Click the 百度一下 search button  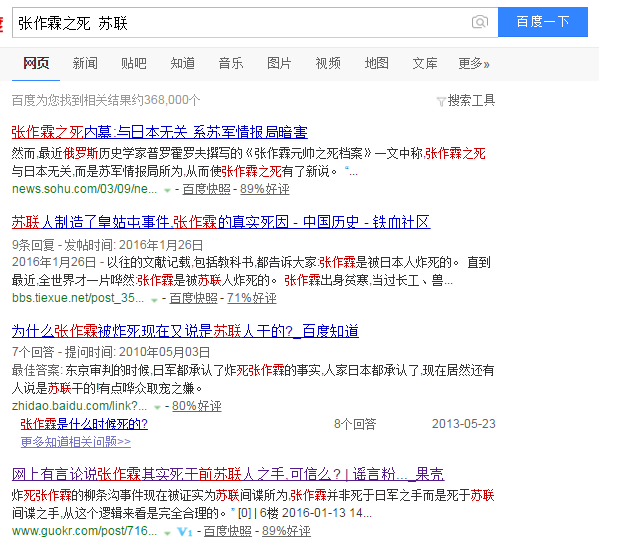coord(543,22)
